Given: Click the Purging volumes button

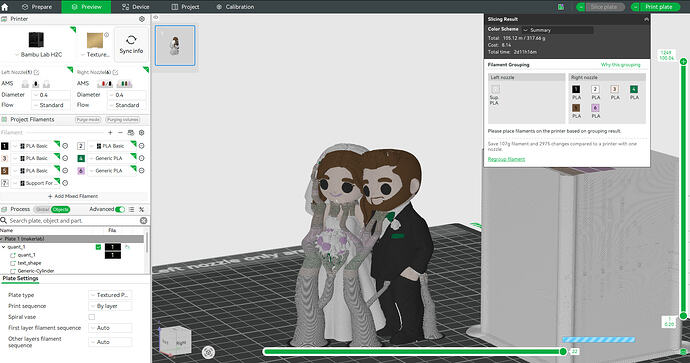Looking at the screenshot, I should (123, 120).
